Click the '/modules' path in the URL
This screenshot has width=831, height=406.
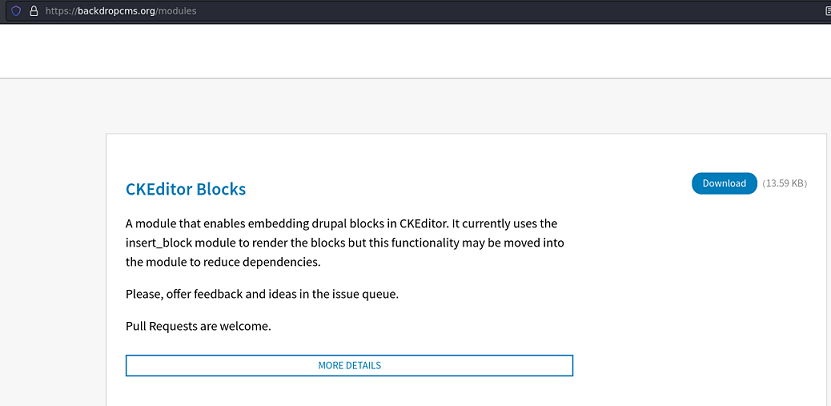click(x=176, y=10)
